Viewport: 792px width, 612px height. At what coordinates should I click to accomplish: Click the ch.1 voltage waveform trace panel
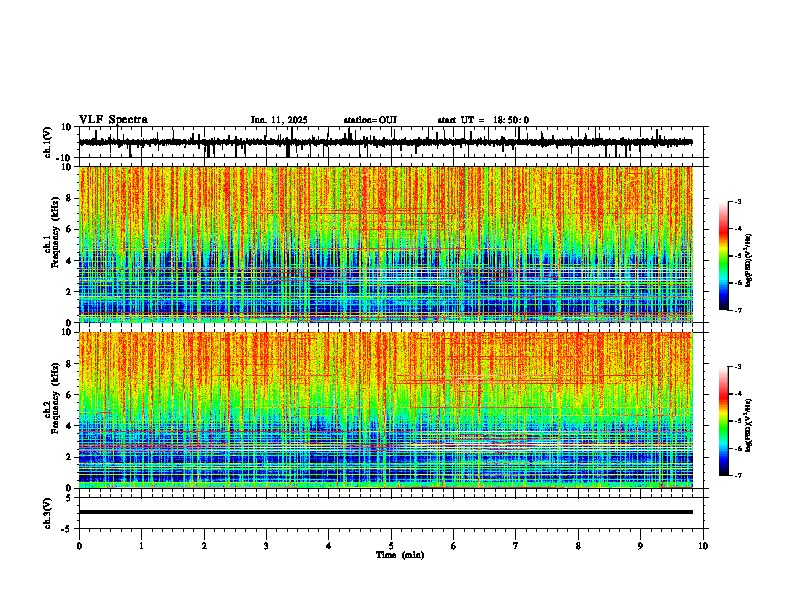[x=391, y=142]
